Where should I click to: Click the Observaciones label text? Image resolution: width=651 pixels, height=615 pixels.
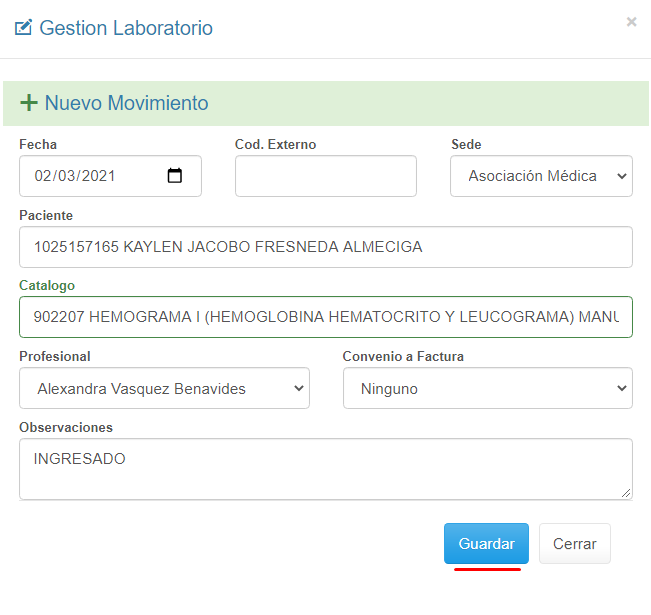coord(66,427)
